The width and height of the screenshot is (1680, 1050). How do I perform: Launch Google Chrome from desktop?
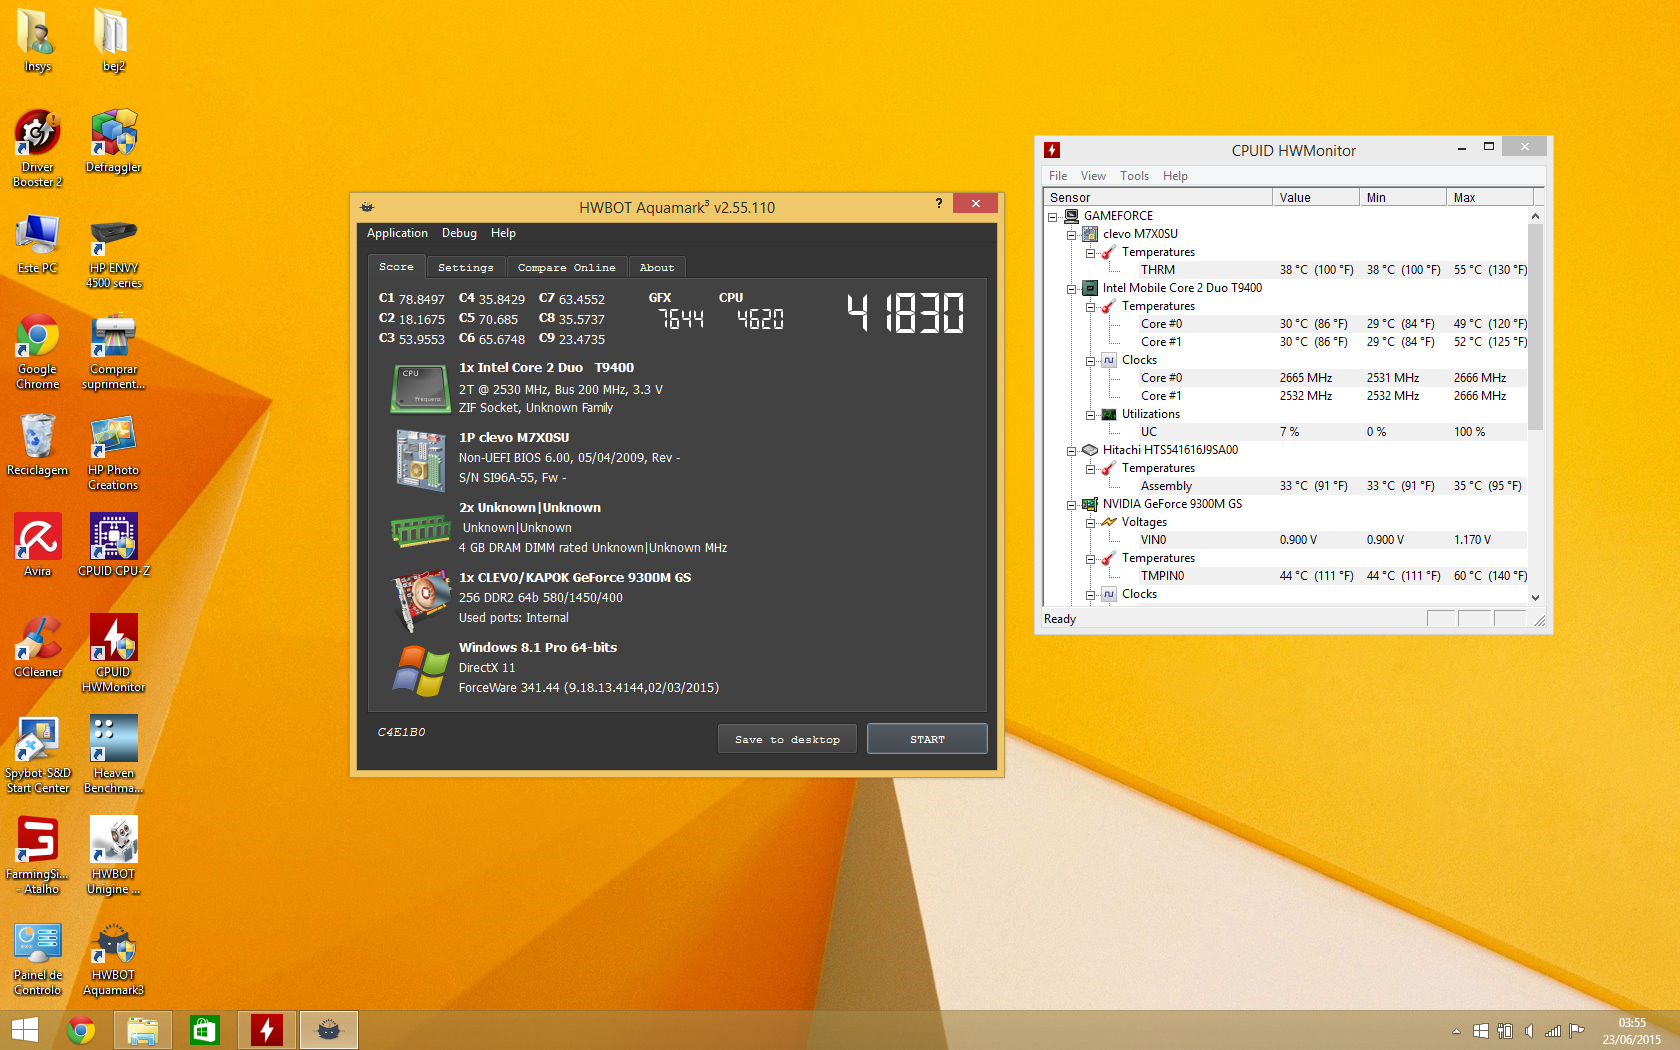click(37, 351)
